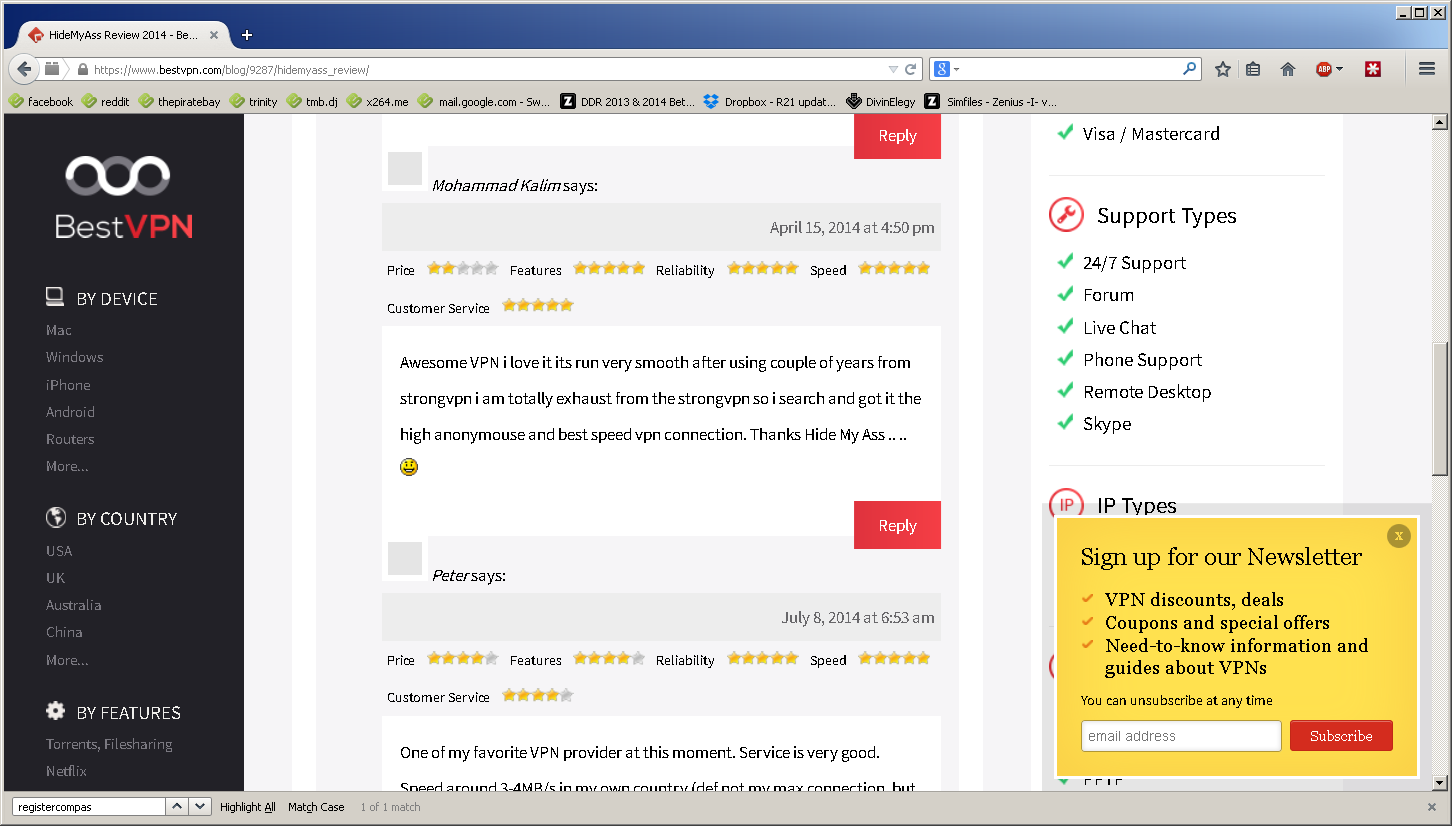Select China under By Country

tap(64, 632)
